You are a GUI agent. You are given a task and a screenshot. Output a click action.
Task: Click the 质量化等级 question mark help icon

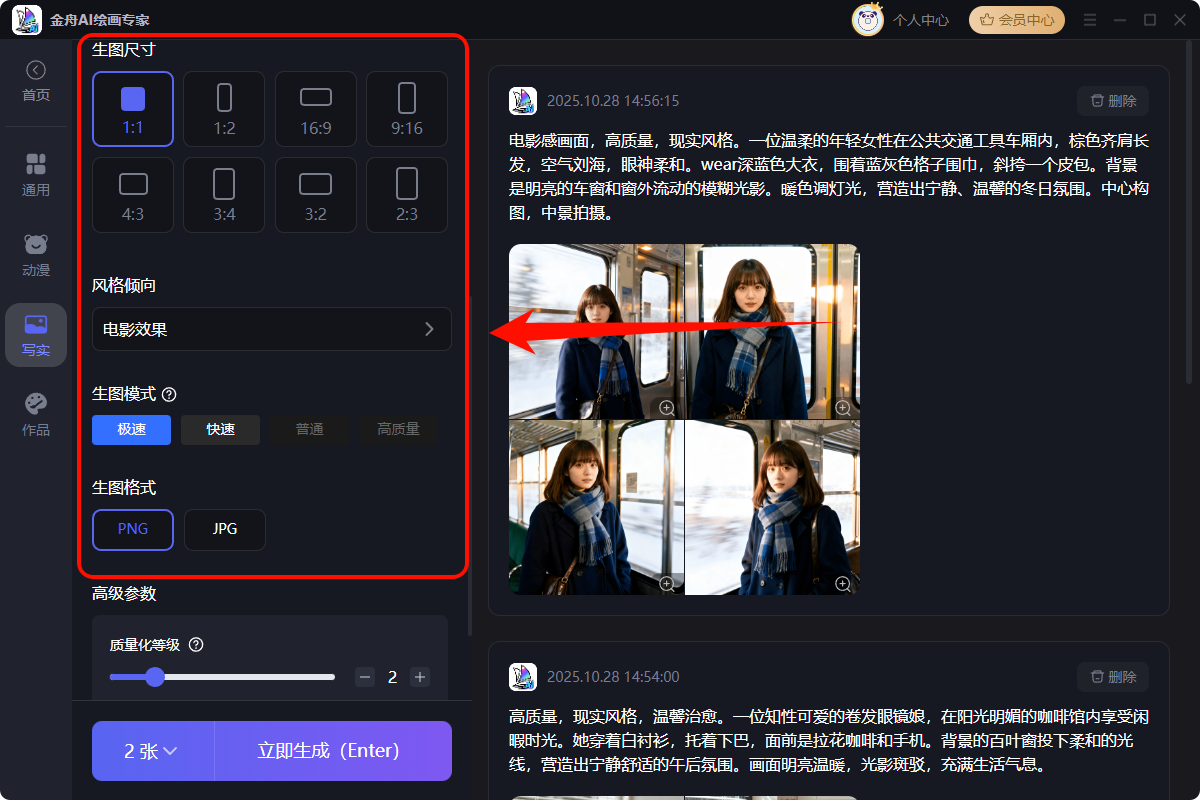[x=196, y=645]
